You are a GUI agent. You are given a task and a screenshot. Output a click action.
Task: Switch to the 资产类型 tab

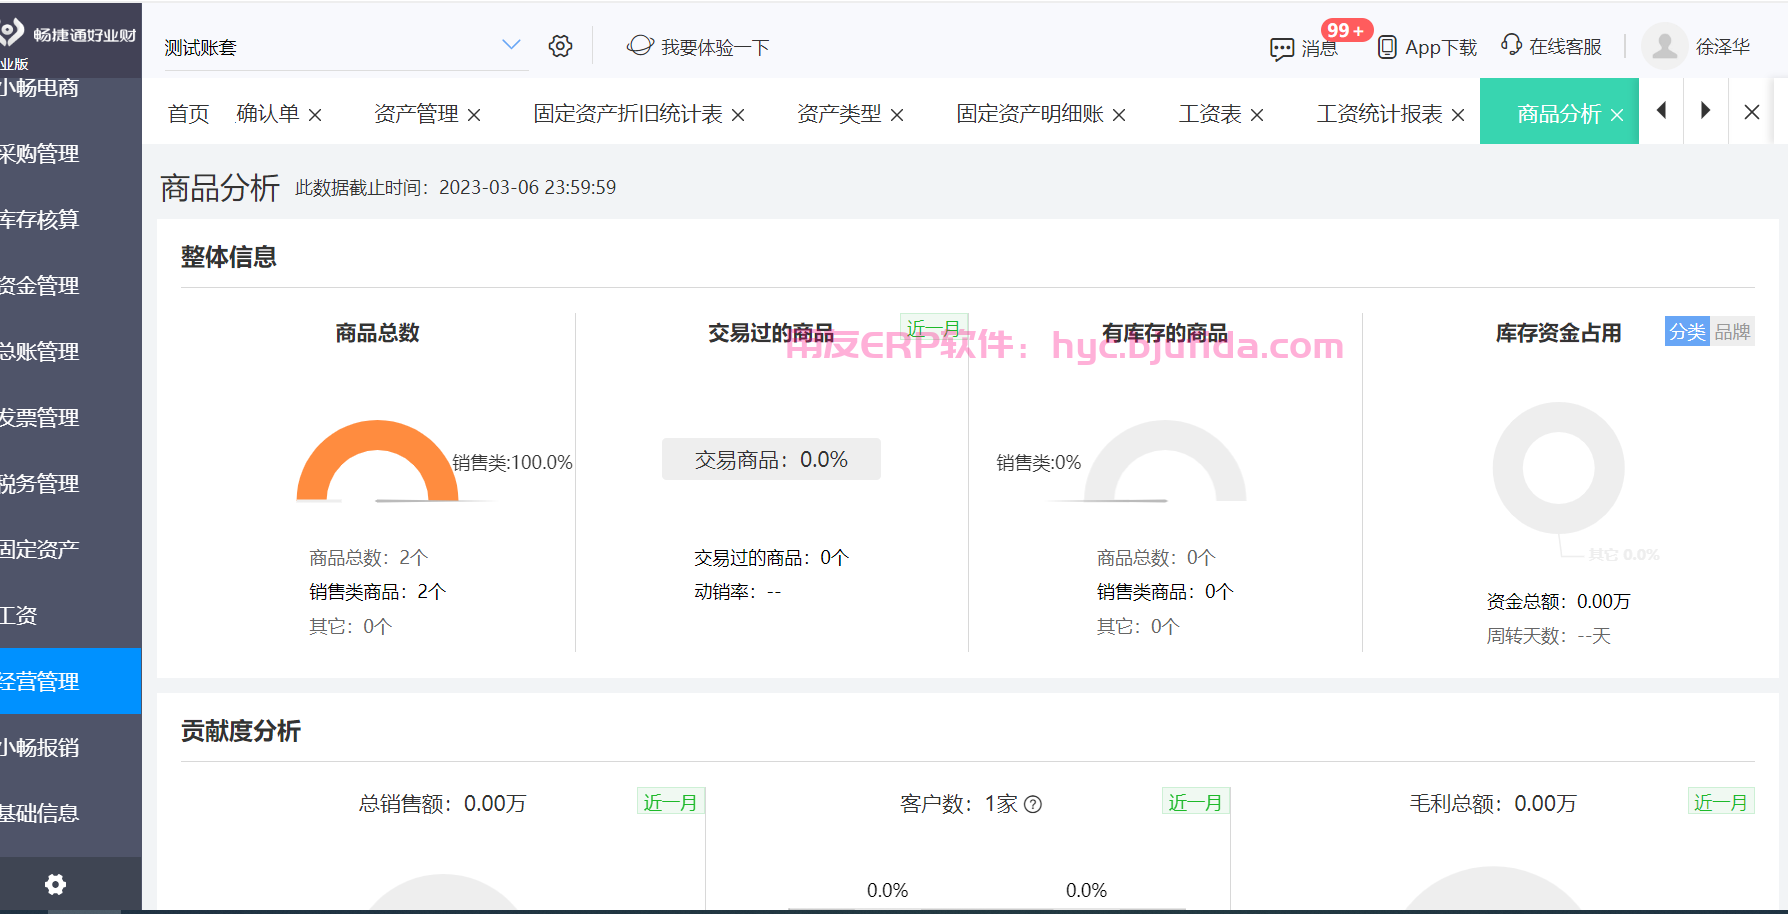(839, 114)
